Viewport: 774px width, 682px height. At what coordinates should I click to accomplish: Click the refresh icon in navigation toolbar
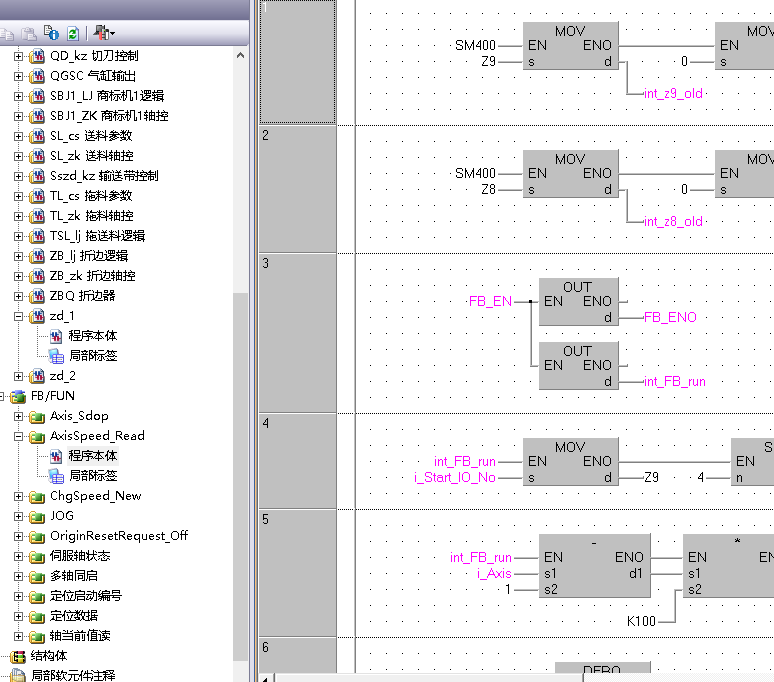73,33
